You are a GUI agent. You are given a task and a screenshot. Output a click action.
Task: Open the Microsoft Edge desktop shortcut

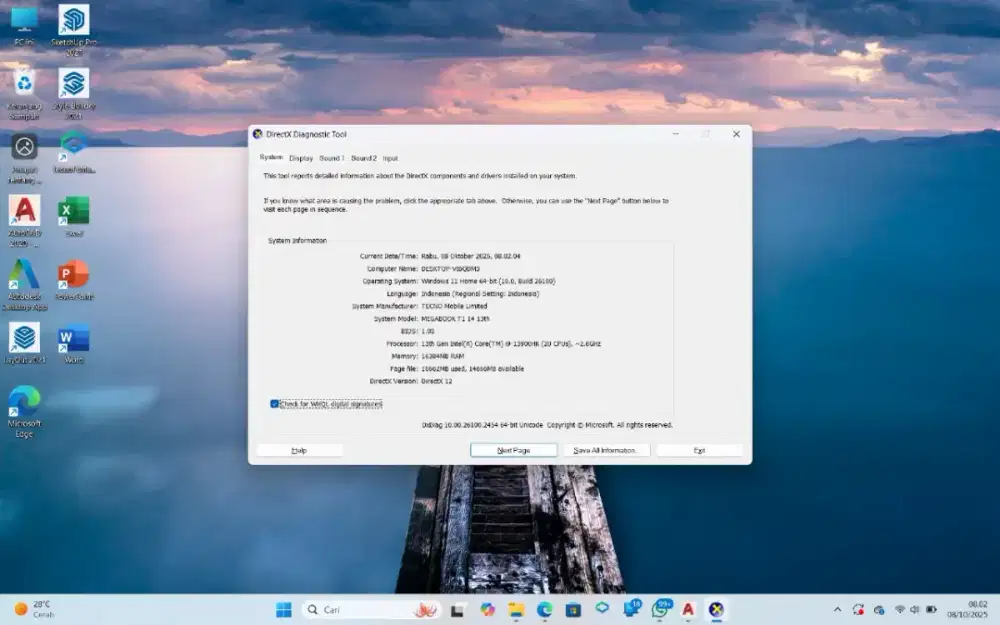(24, 402)
